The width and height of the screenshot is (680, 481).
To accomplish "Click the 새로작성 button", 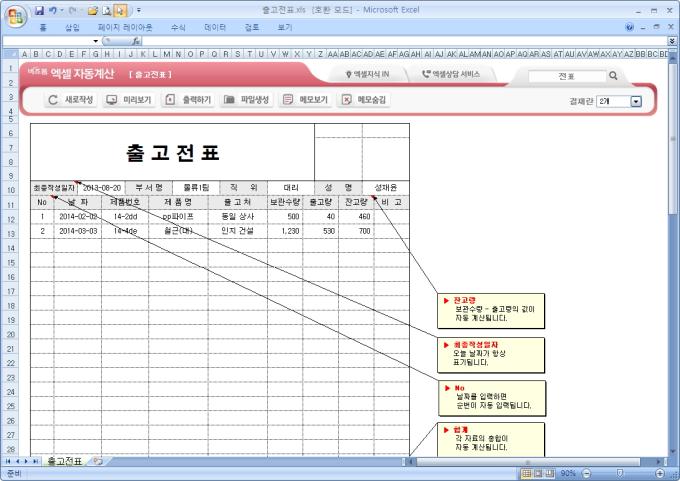I will click(71, 100).
